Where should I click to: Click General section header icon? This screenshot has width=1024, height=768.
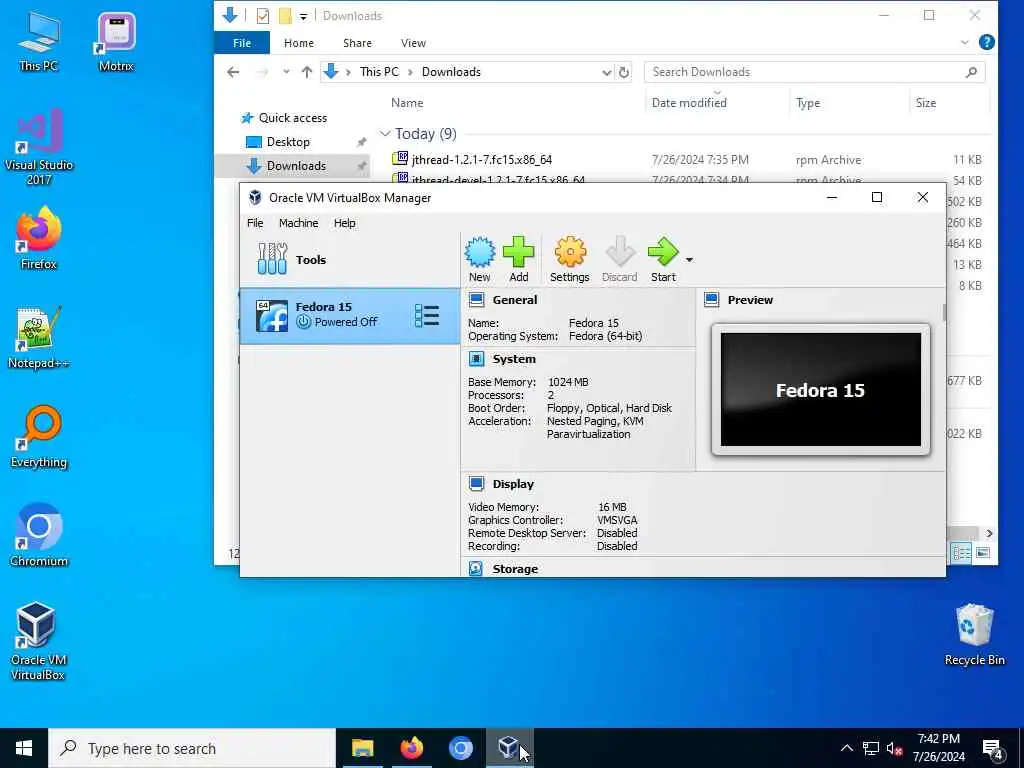[477, 300]
